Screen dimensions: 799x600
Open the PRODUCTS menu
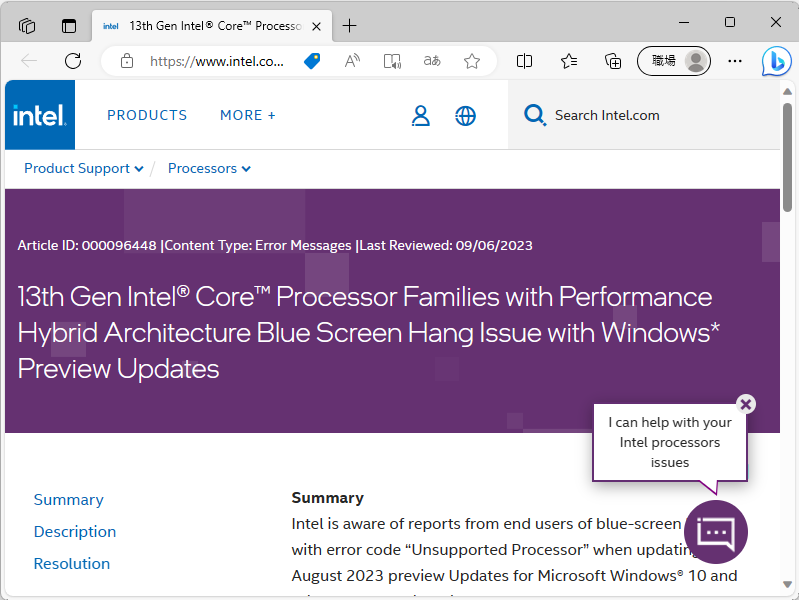pyautogui.click(x=147, y=115)
